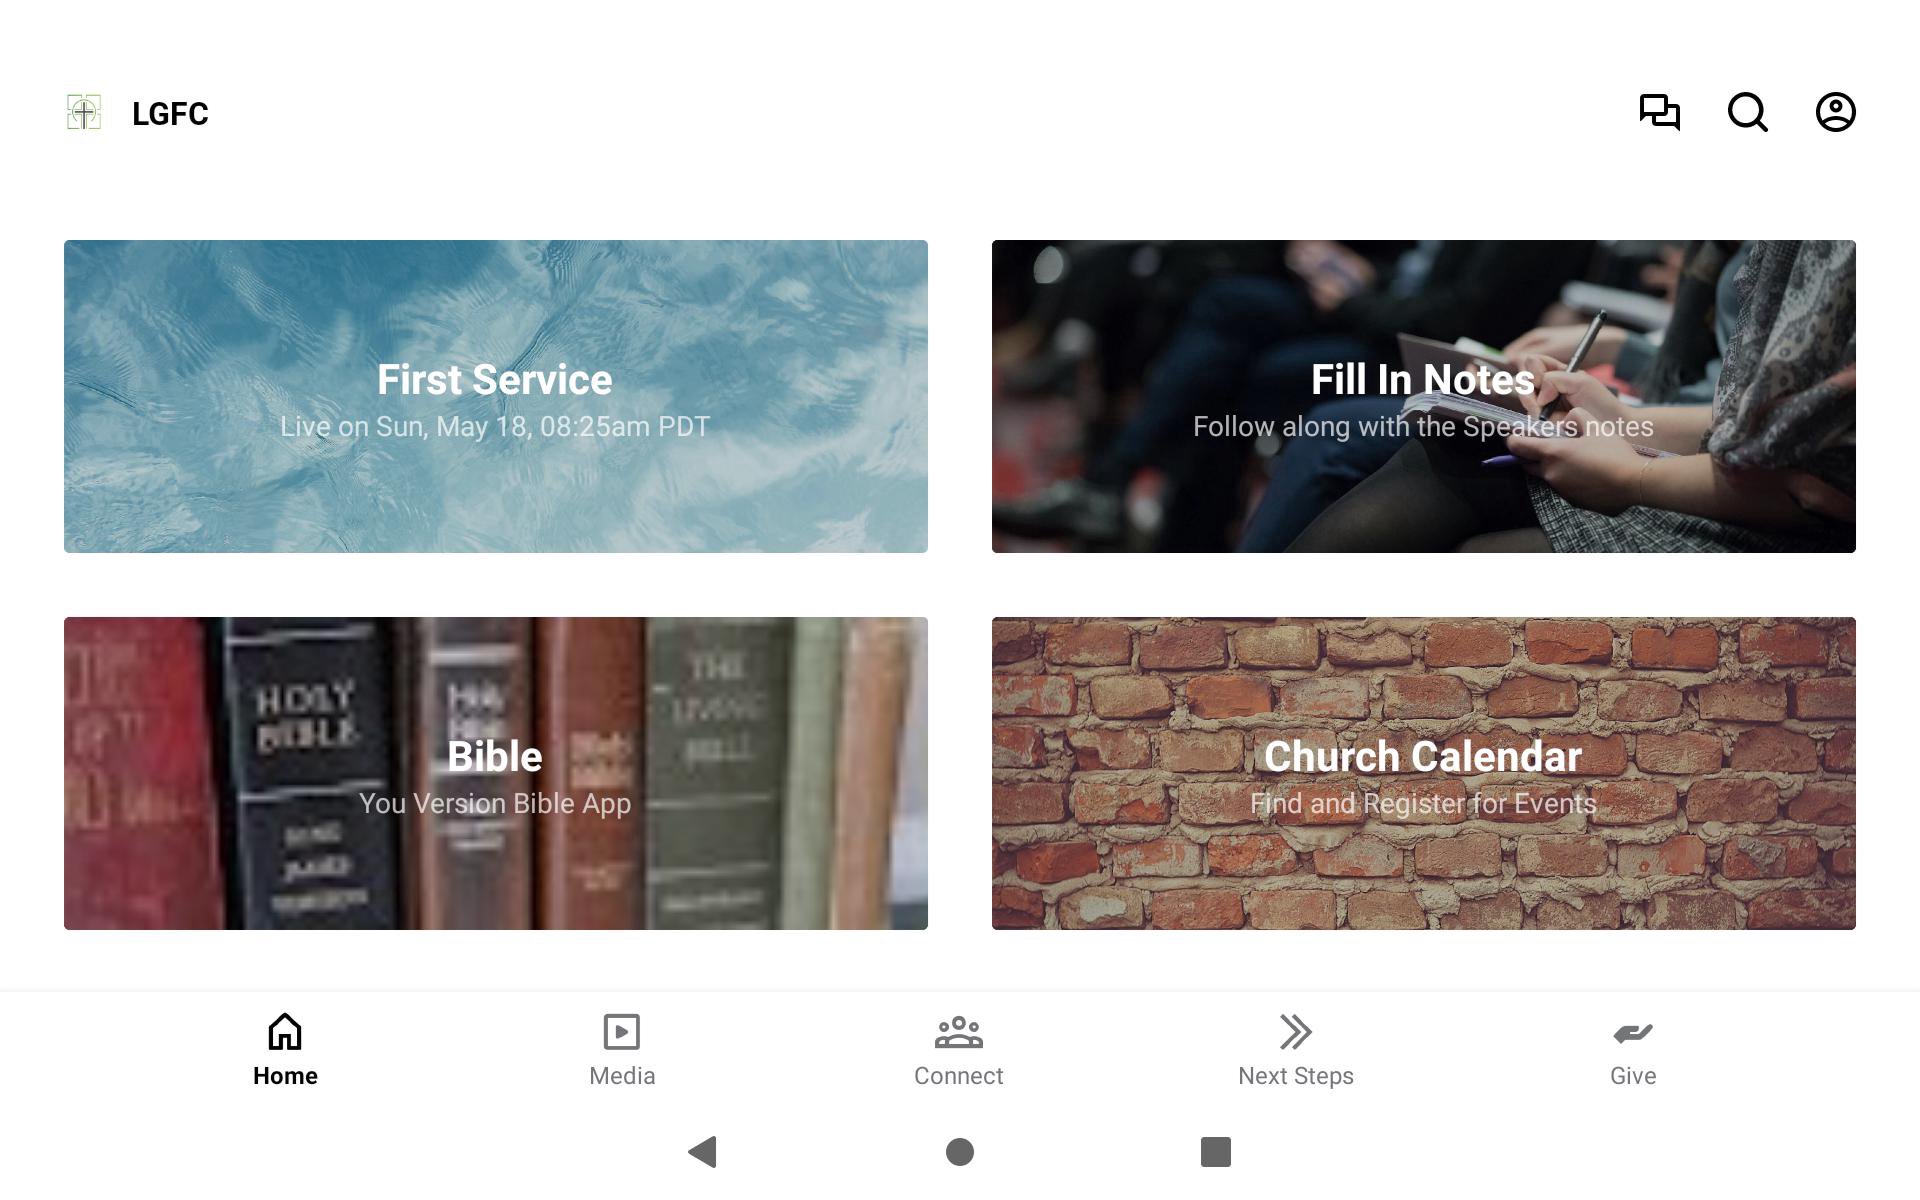Open the Church Calendar events card
The width and height of the screenshot is (1920, 1200).
pos(1424,773)
